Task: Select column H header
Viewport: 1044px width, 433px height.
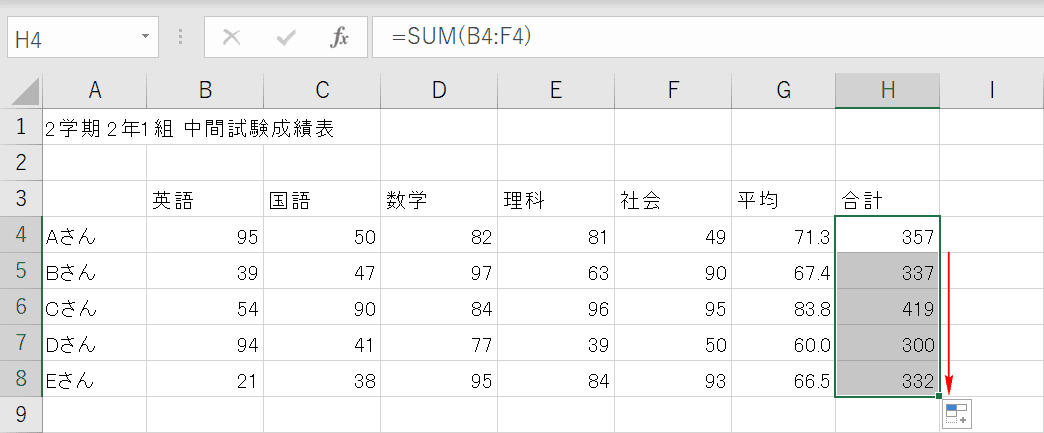Action: coord(888,90)
